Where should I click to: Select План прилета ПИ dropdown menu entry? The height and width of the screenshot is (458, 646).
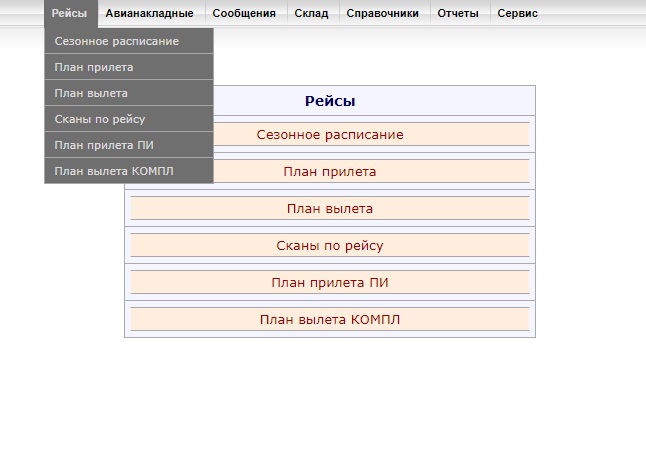129,145
